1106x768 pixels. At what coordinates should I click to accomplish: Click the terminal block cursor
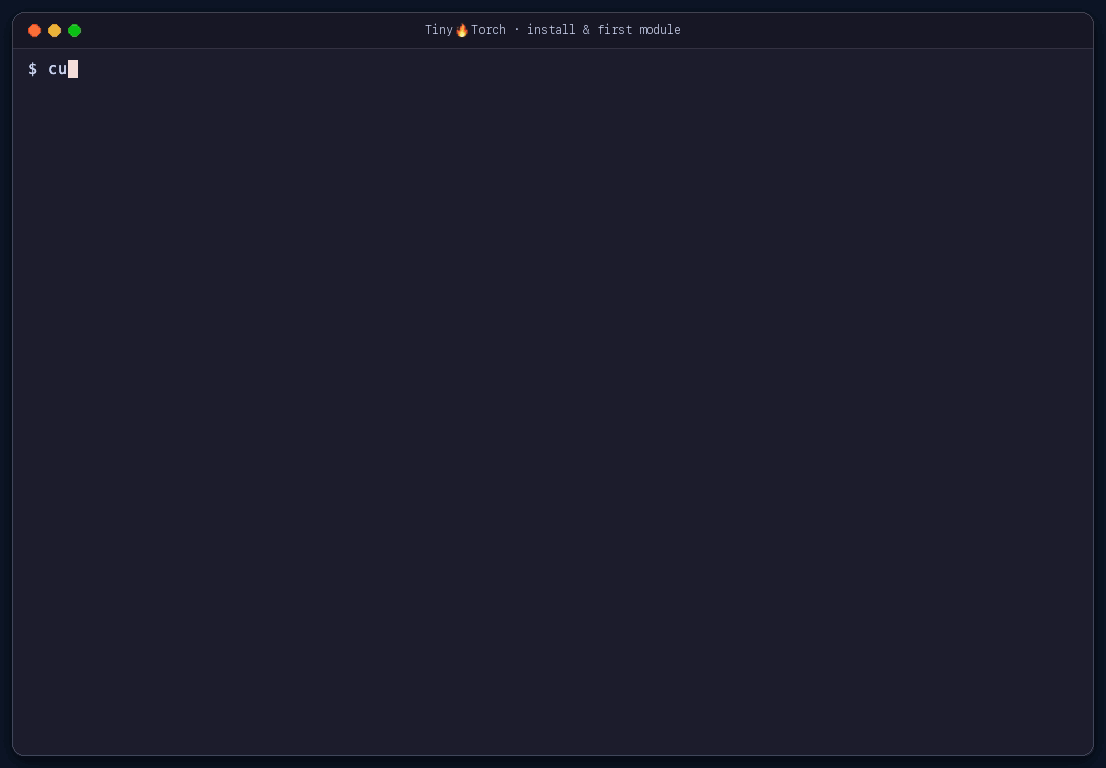[x=73, y=69]
